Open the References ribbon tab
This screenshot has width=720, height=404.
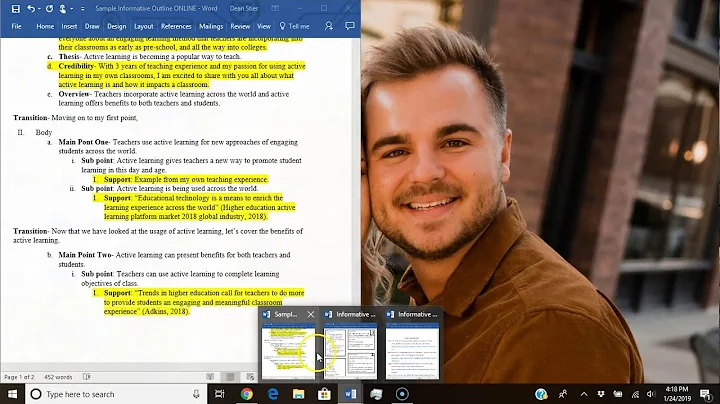(176, 26)
